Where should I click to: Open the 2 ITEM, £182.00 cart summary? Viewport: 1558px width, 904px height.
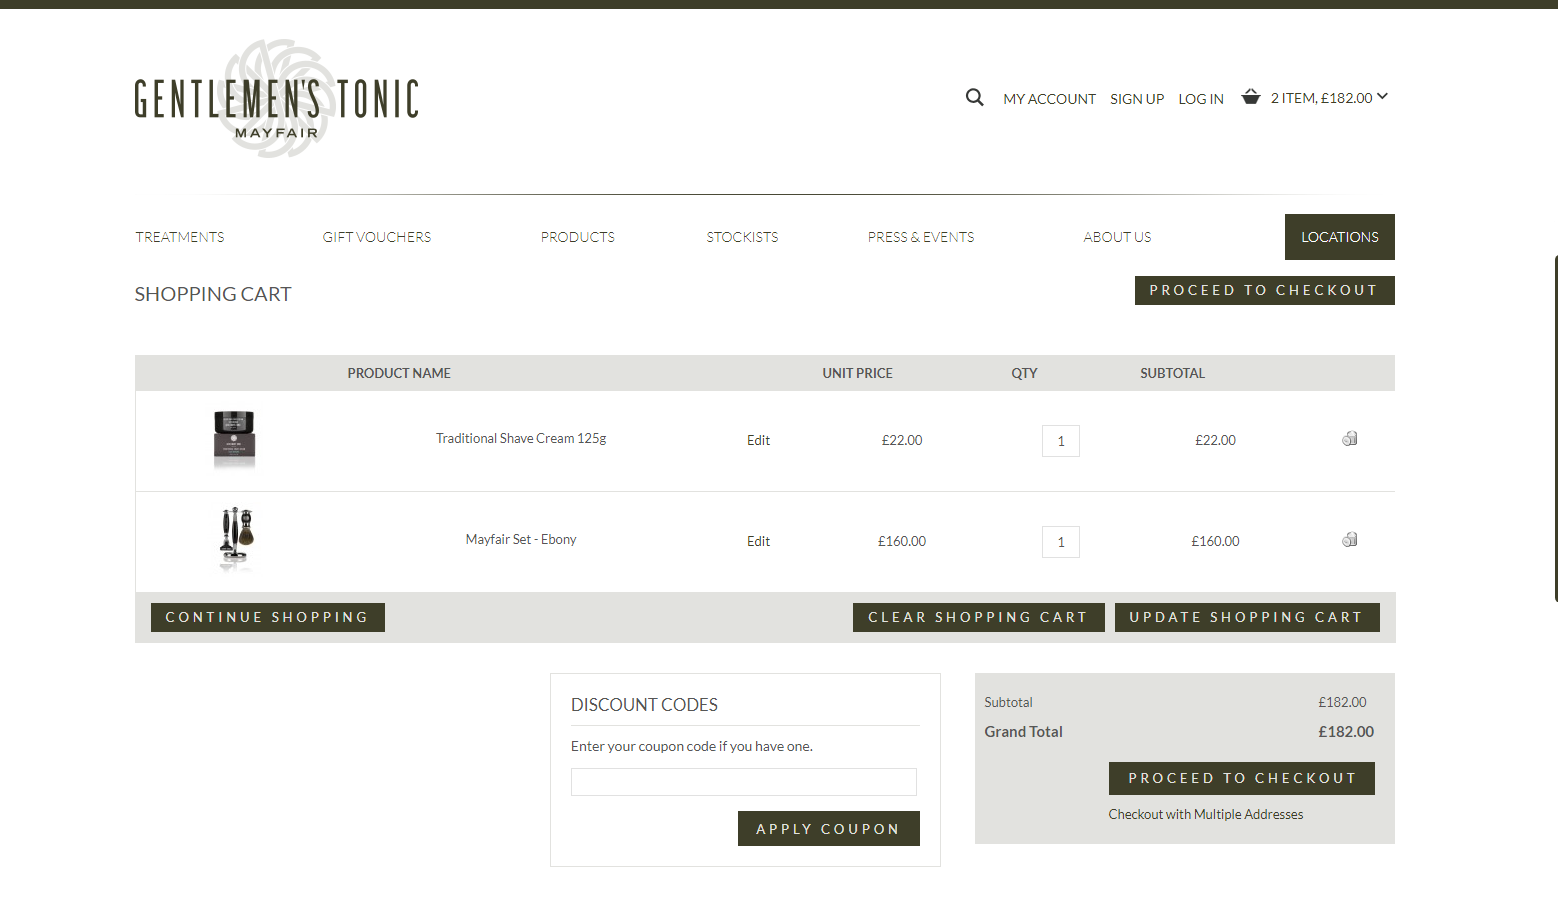tap(1321, 98)
